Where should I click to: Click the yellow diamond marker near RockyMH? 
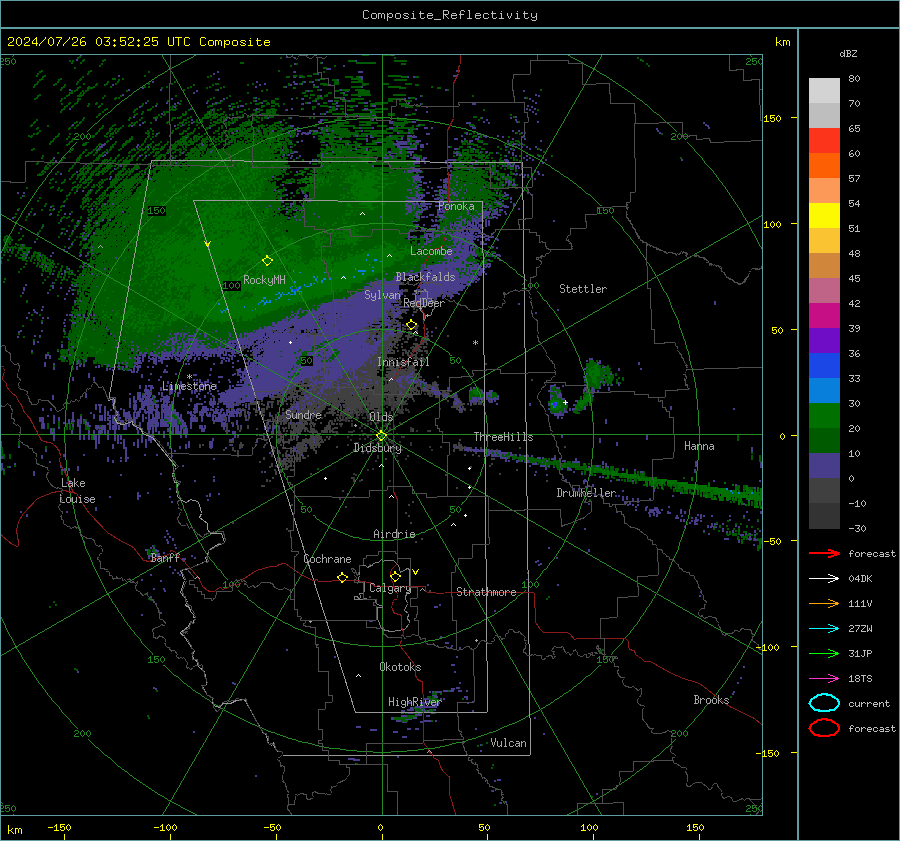tap(267, 261)
